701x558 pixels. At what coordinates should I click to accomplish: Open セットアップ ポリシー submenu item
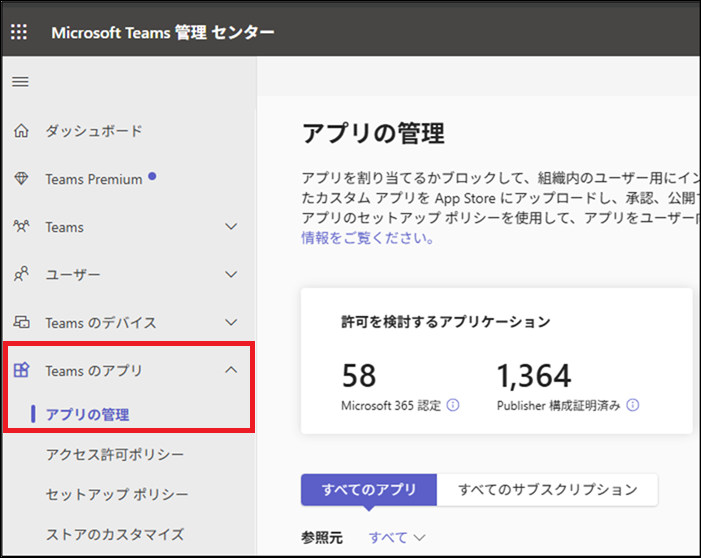[x=117, y=494]
